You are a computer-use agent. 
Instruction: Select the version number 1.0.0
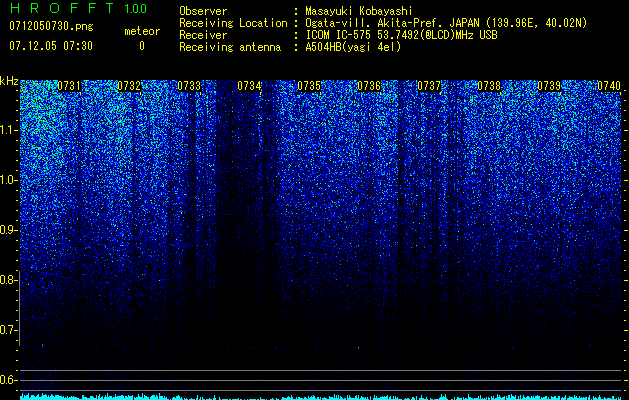pos(136,8)
